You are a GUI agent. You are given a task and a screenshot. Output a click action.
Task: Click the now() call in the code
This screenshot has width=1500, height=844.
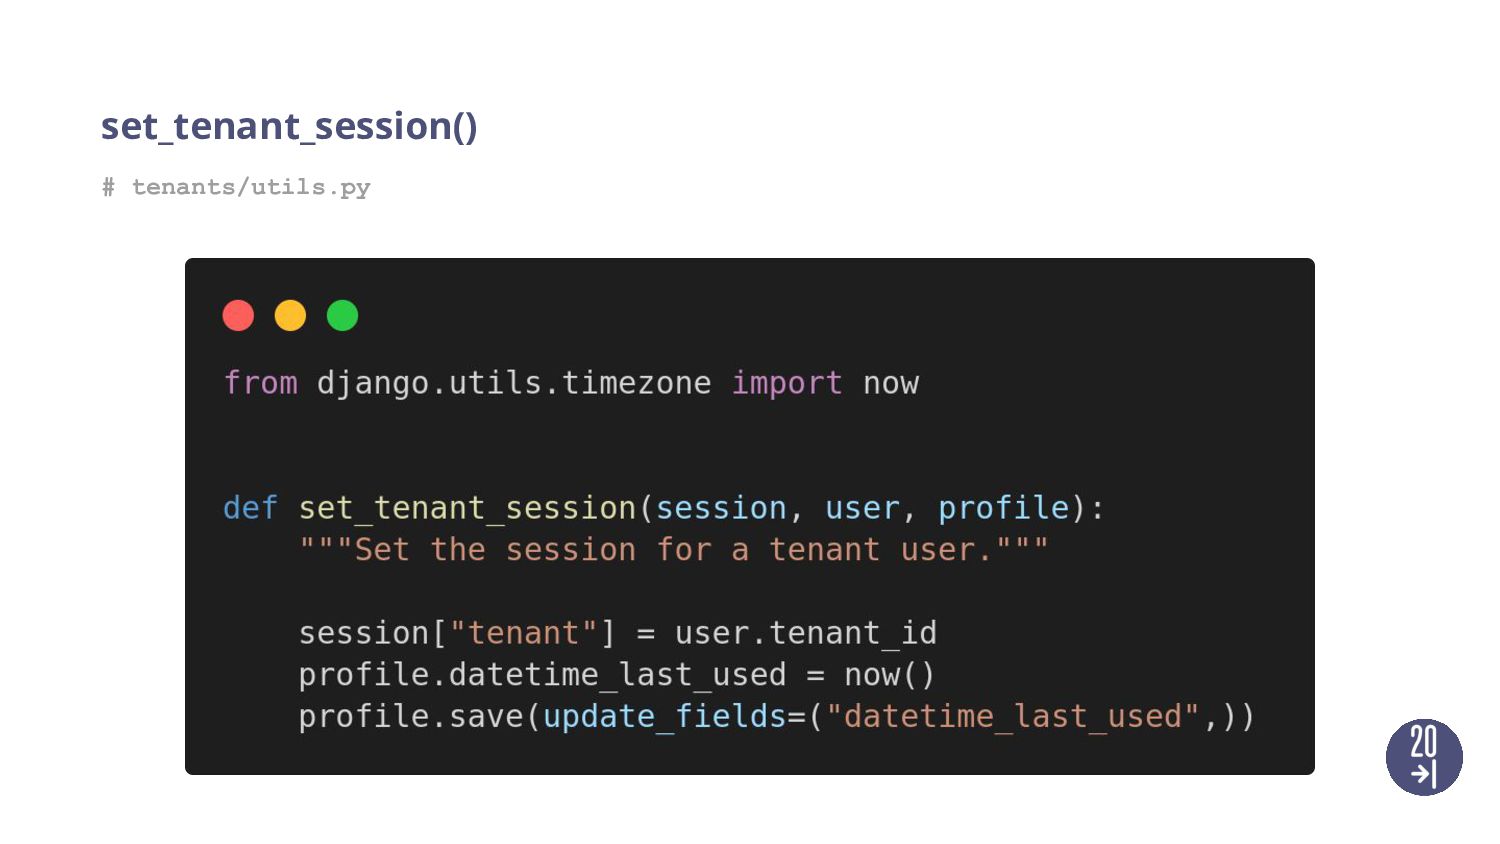click(x=889, y=675)
